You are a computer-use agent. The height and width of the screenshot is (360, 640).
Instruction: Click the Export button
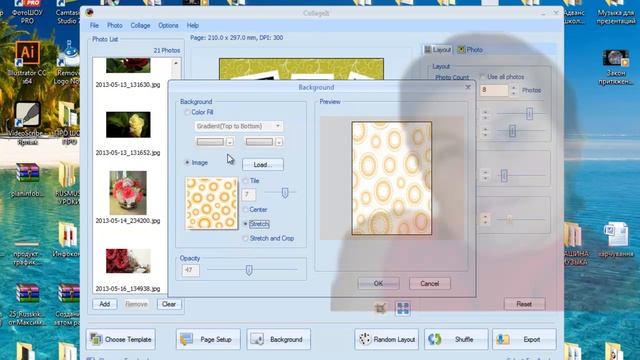click(x=524, y=339)
